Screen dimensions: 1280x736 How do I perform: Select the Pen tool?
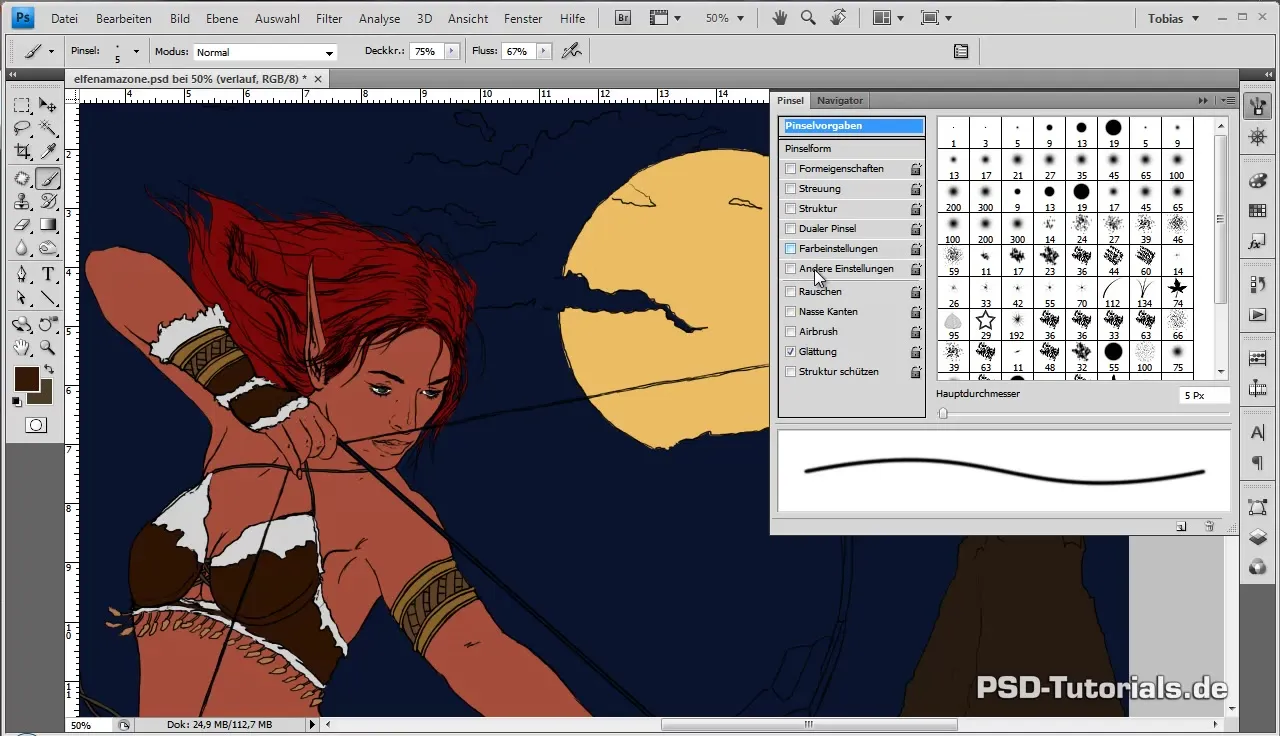click(x=22, y=275)
